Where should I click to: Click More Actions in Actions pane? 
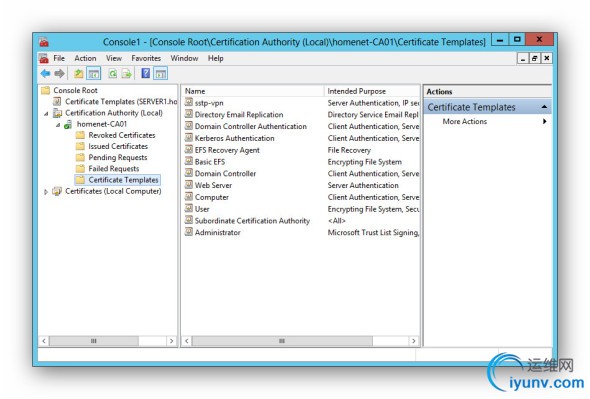coord(465,121)
